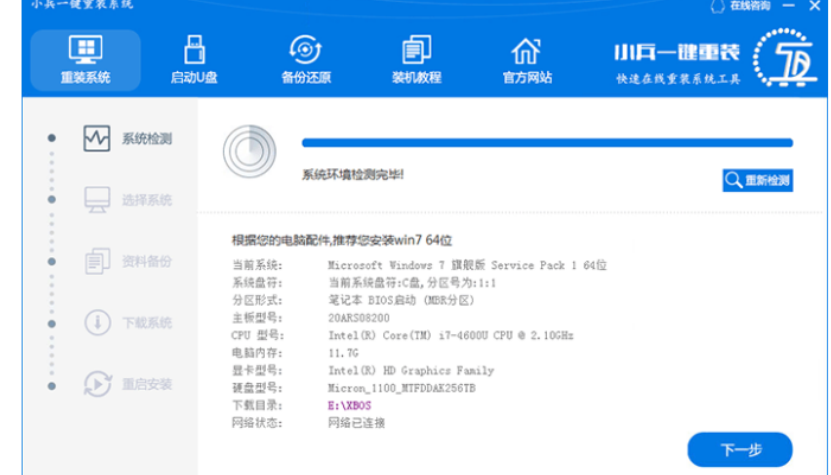
Task: Click the 下一步 button
Action: coord(740,450)
